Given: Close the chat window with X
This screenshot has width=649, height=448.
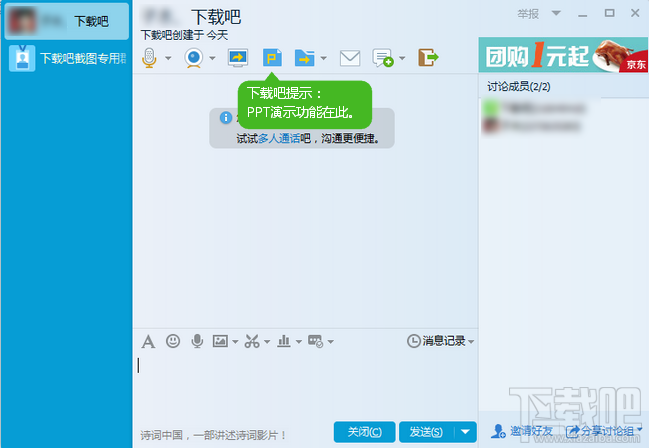Looking at the screenshot, I should (x=635, y=13).
